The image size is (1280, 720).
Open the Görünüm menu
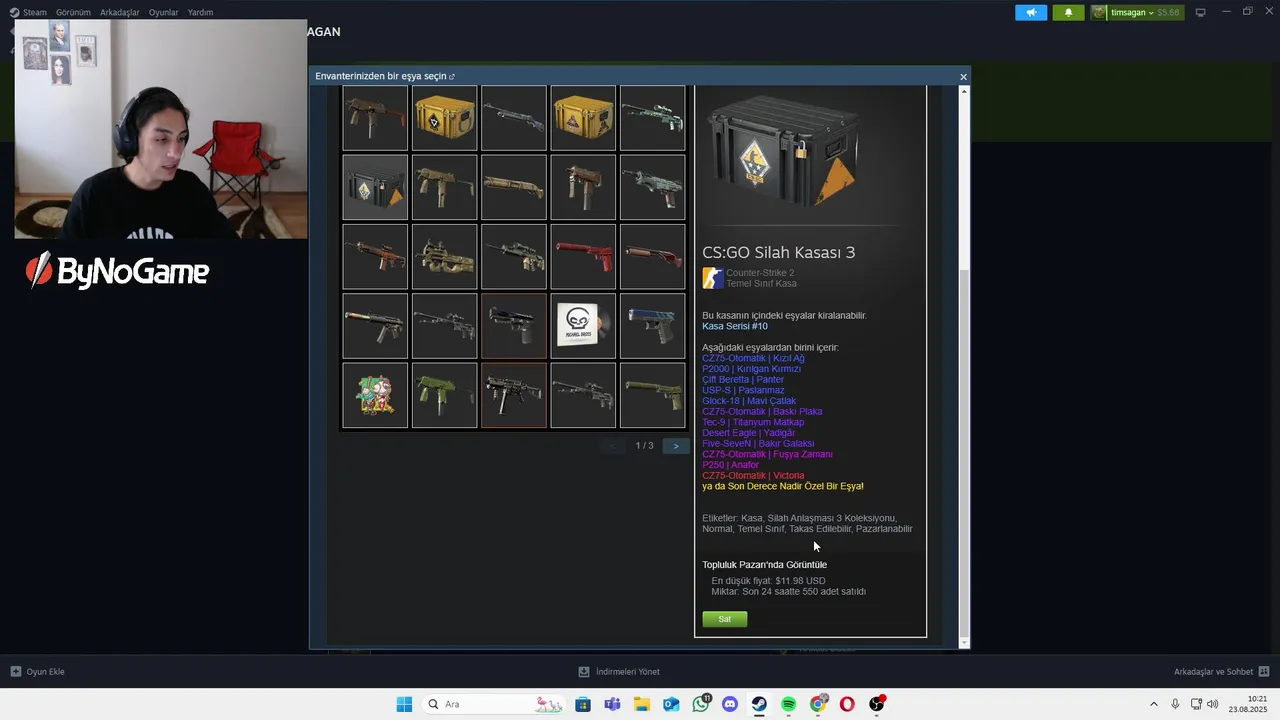(x=73, y=12)
